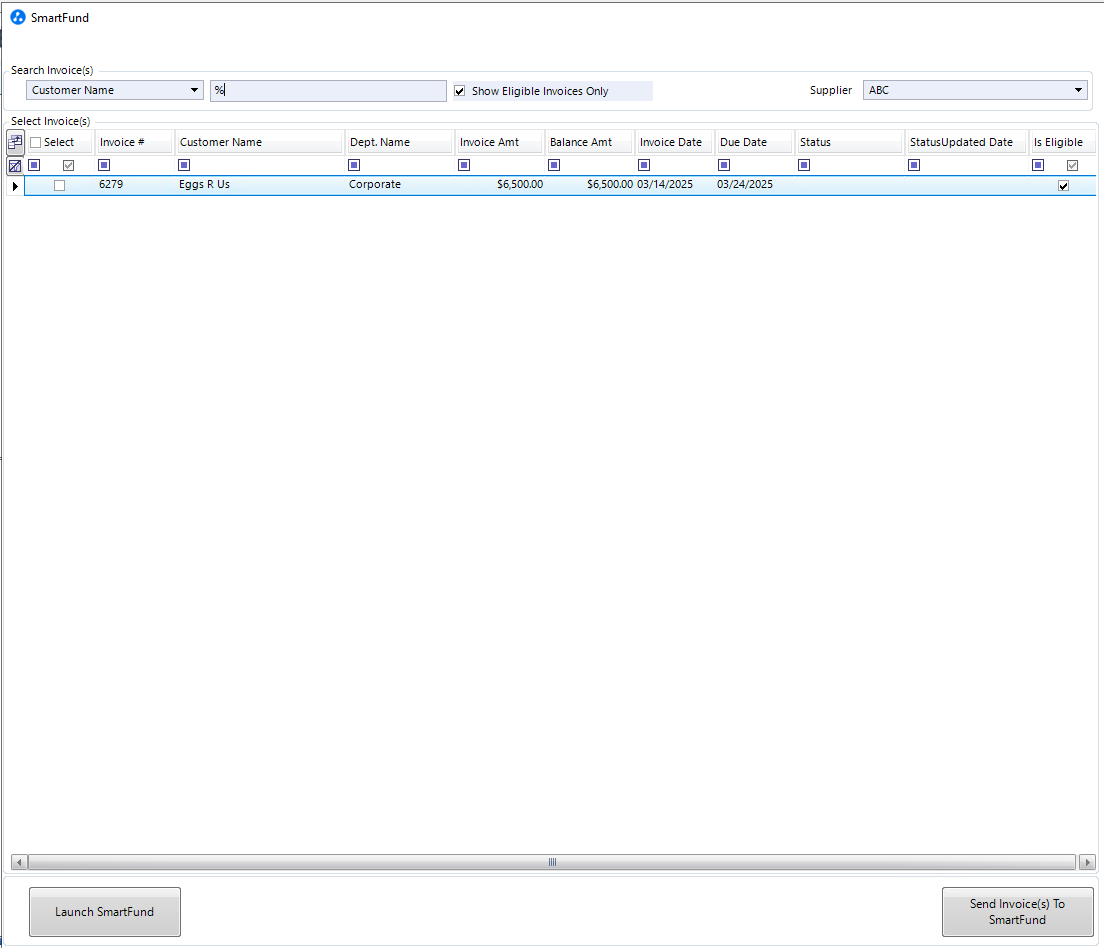The height and width of the screenshot is (948, 1104).
Task: Click invoice date 03/14/2025
Action: [675, 185]
